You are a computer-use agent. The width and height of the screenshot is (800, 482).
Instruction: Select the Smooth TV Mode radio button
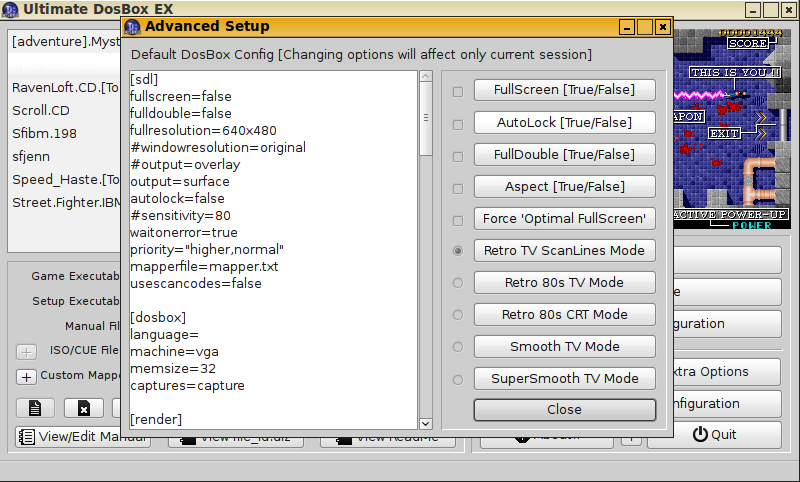pos(458,347)
